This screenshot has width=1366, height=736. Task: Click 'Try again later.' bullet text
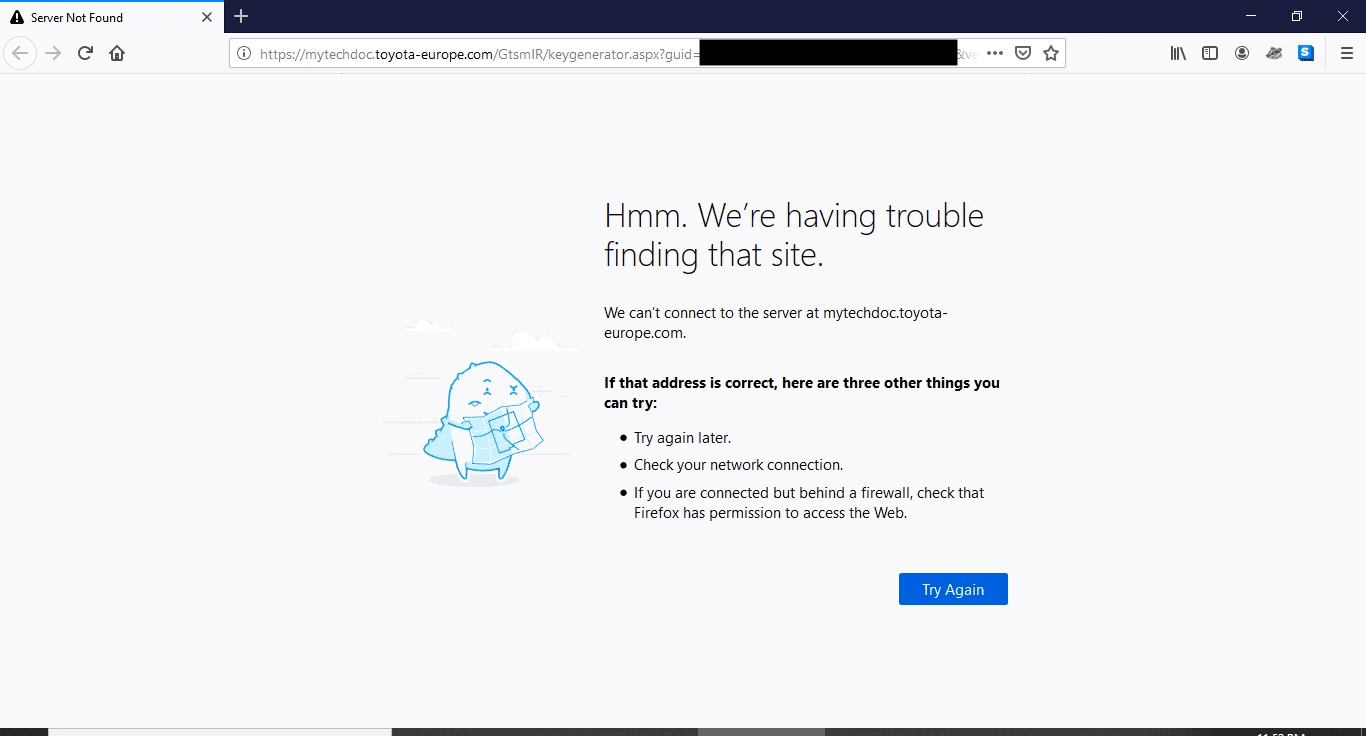(x=682, y=438)
